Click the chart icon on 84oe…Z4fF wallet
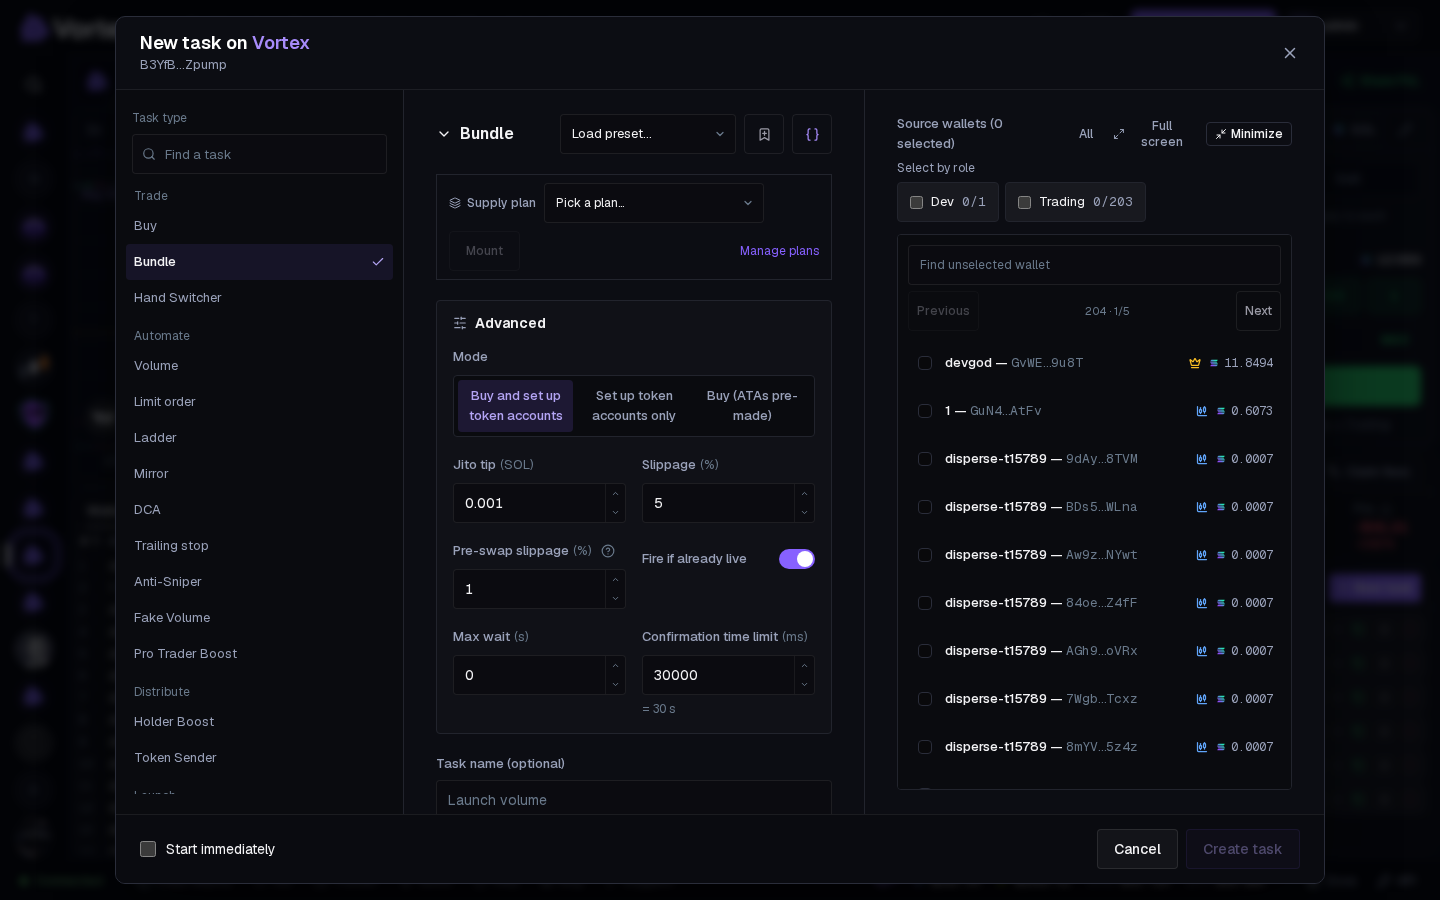Image resolution: width=1440 pixels, height=900 pixels. click(1202, 603)
